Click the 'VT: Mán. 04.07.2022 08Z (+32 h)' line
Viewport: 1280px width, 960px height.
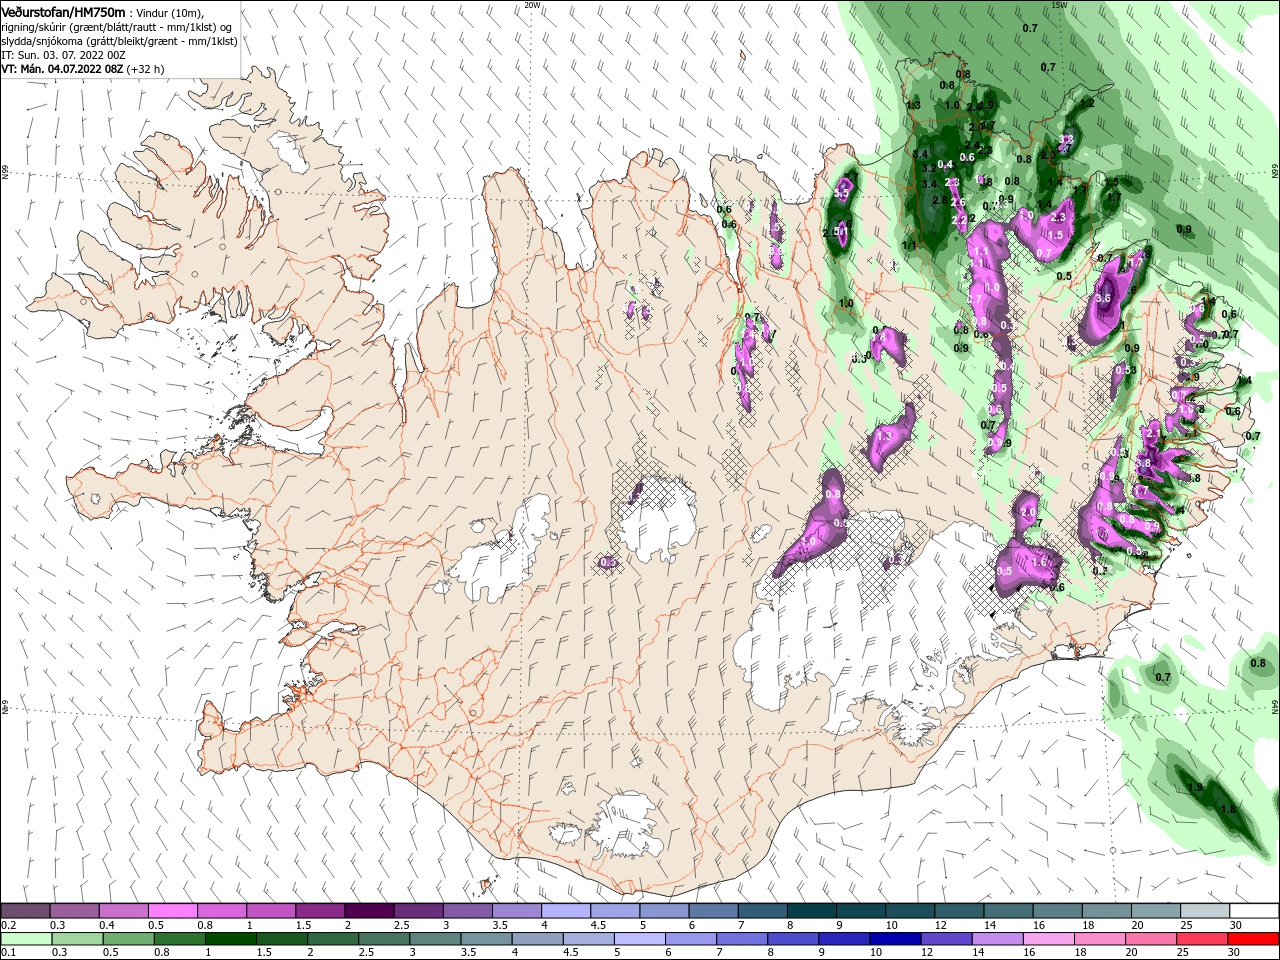(82, 69)
